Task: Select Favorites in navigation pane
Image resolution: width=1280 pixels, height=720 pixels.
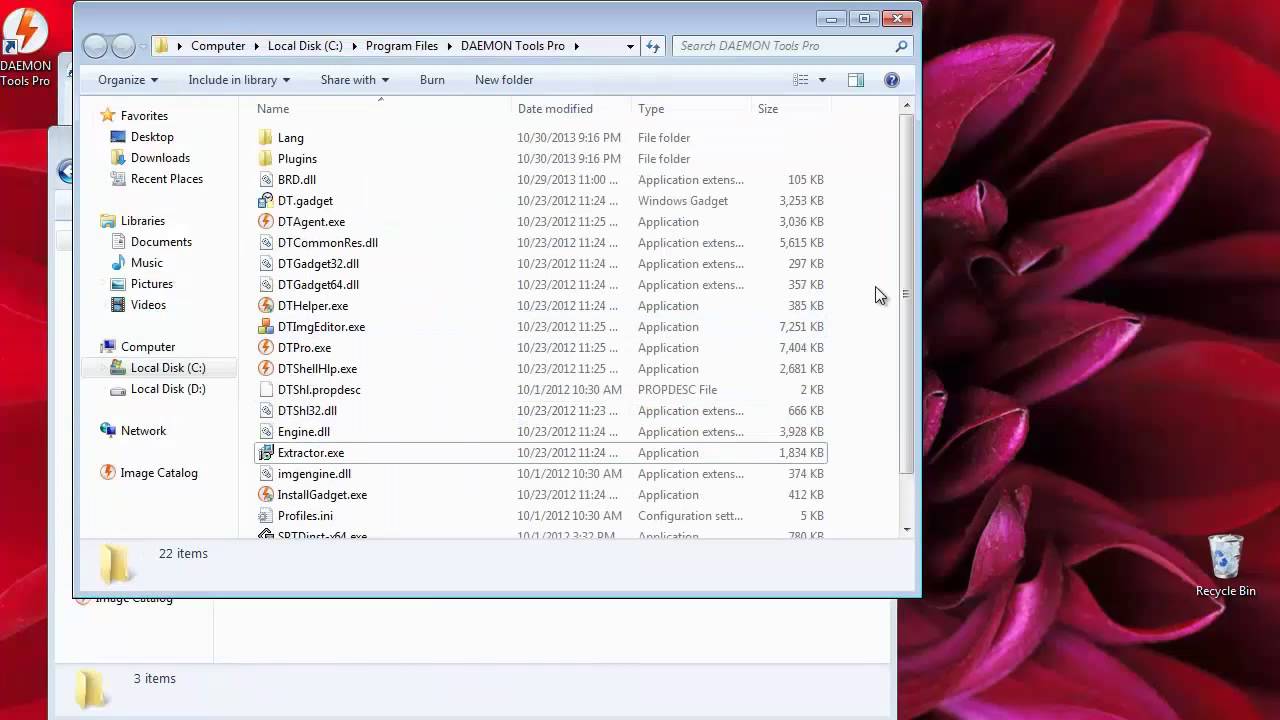Action: 144,116
